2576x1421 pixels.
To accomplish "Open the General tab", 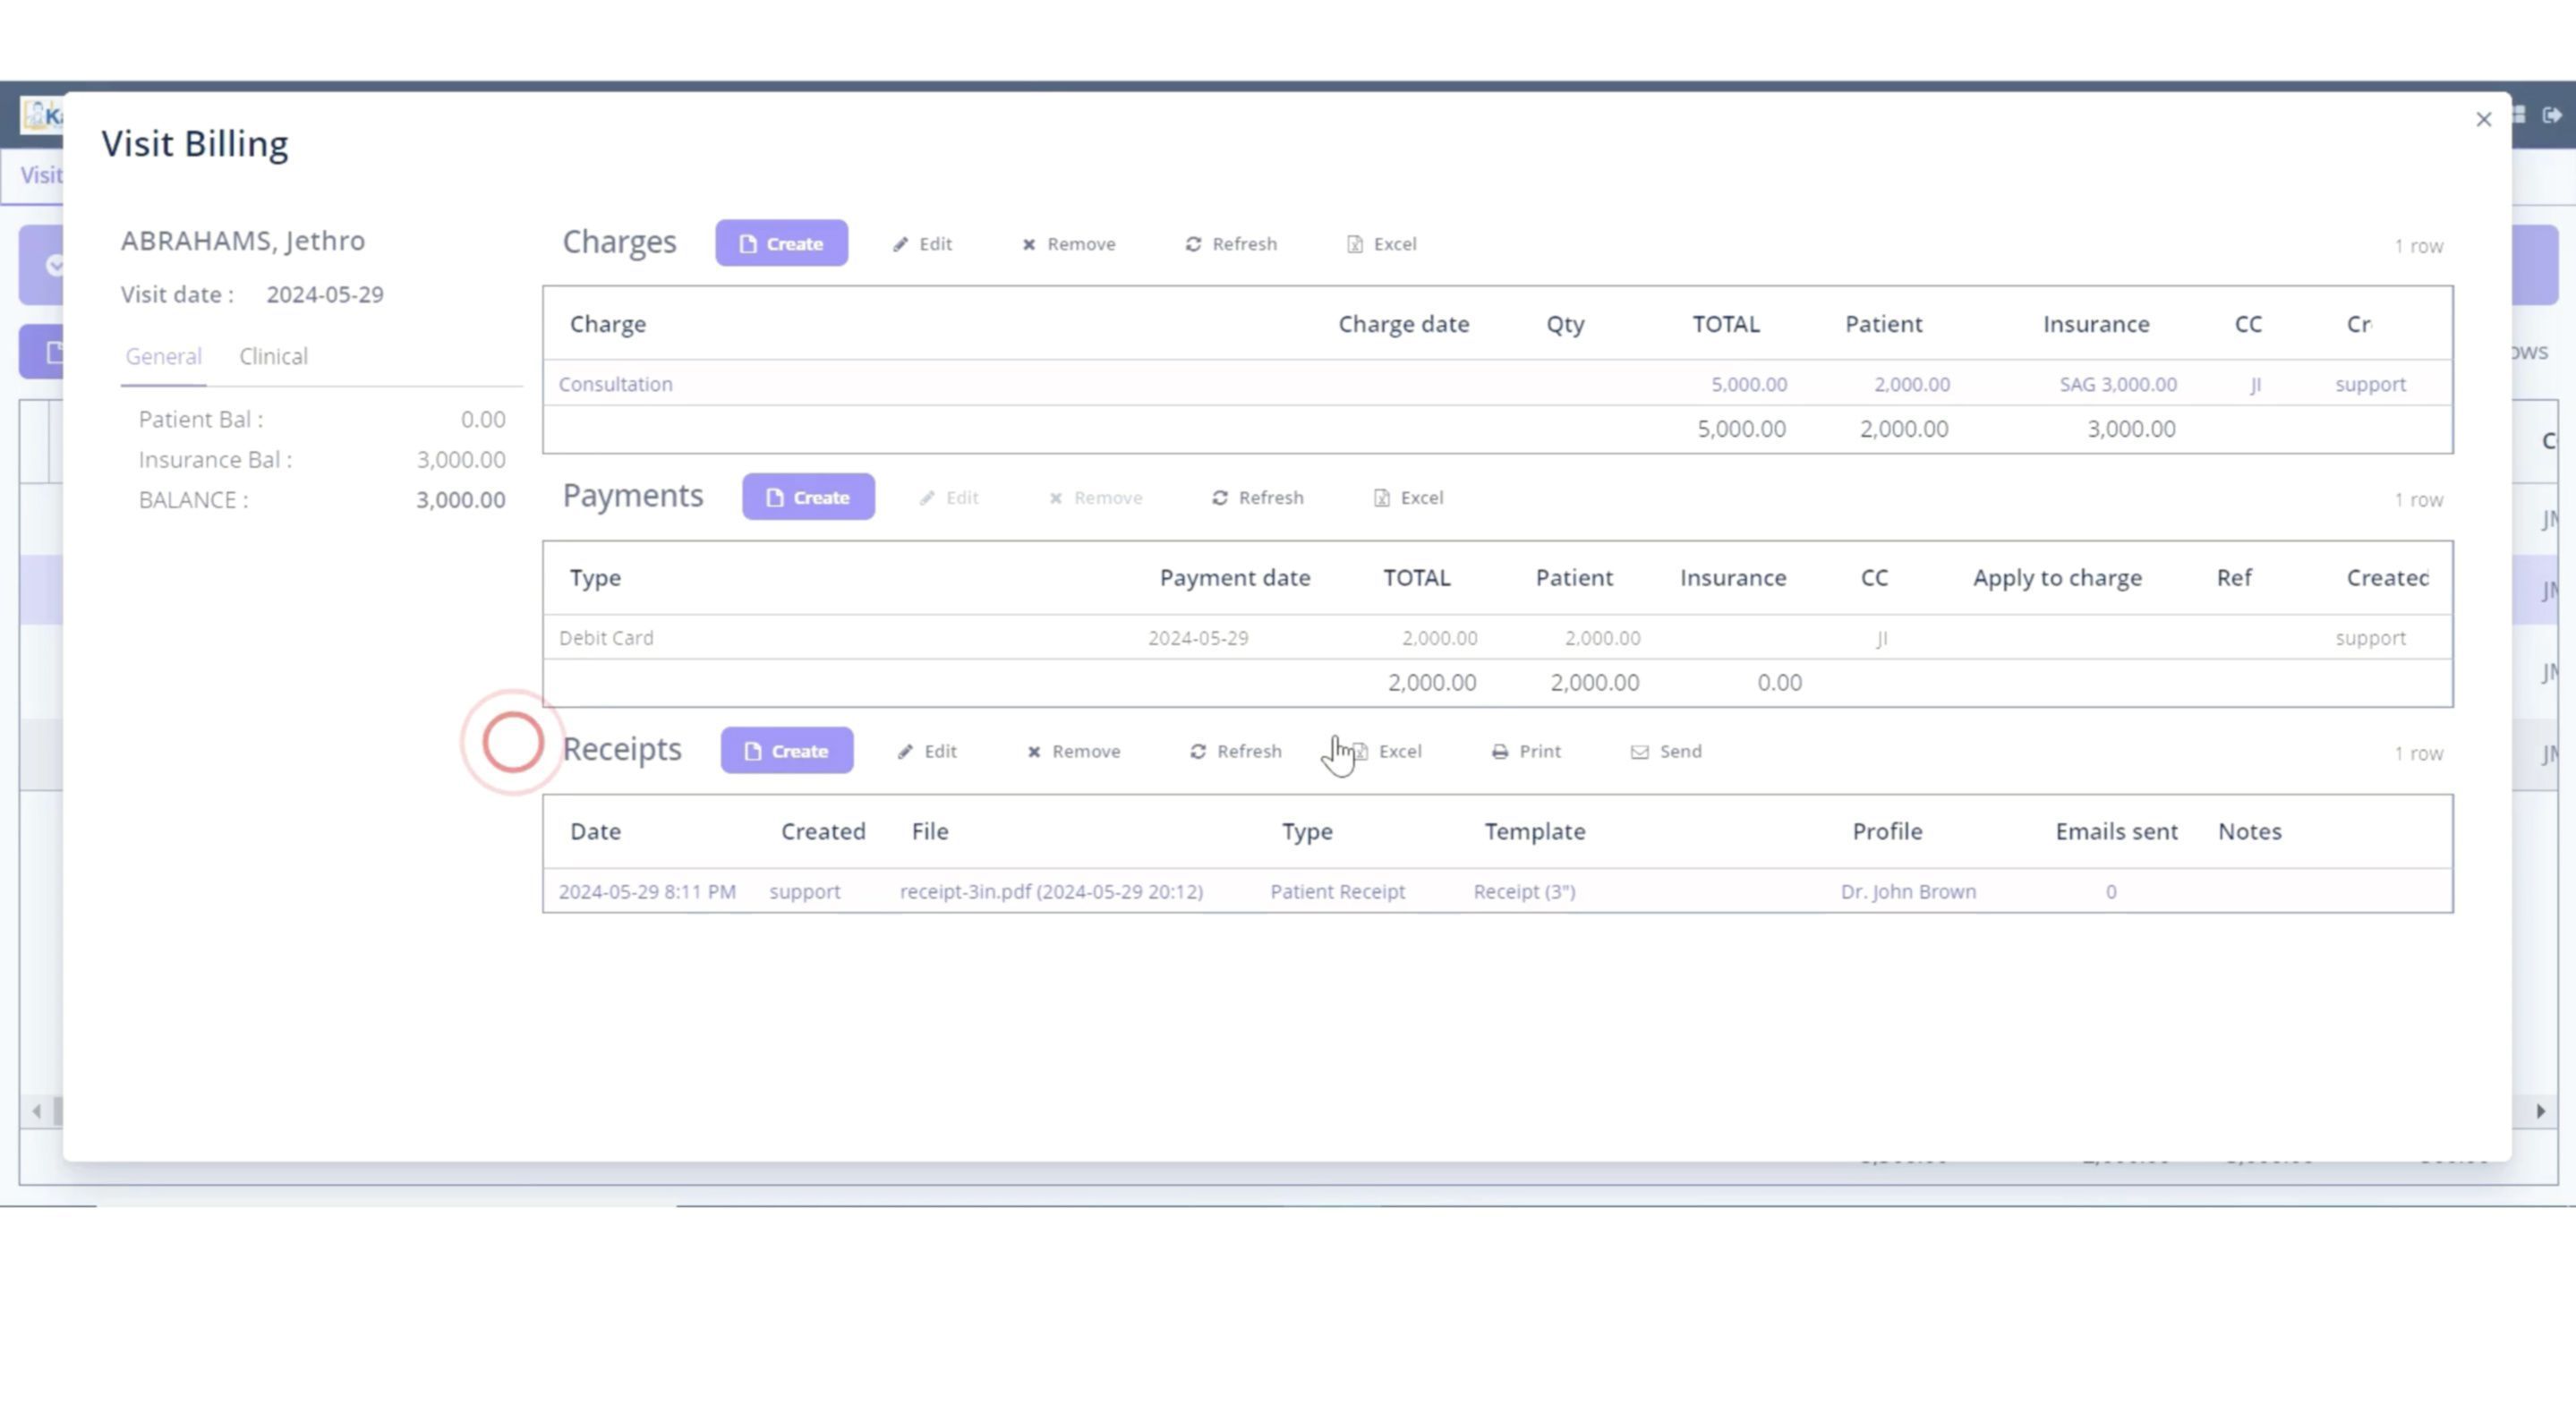I will [163, 357].
